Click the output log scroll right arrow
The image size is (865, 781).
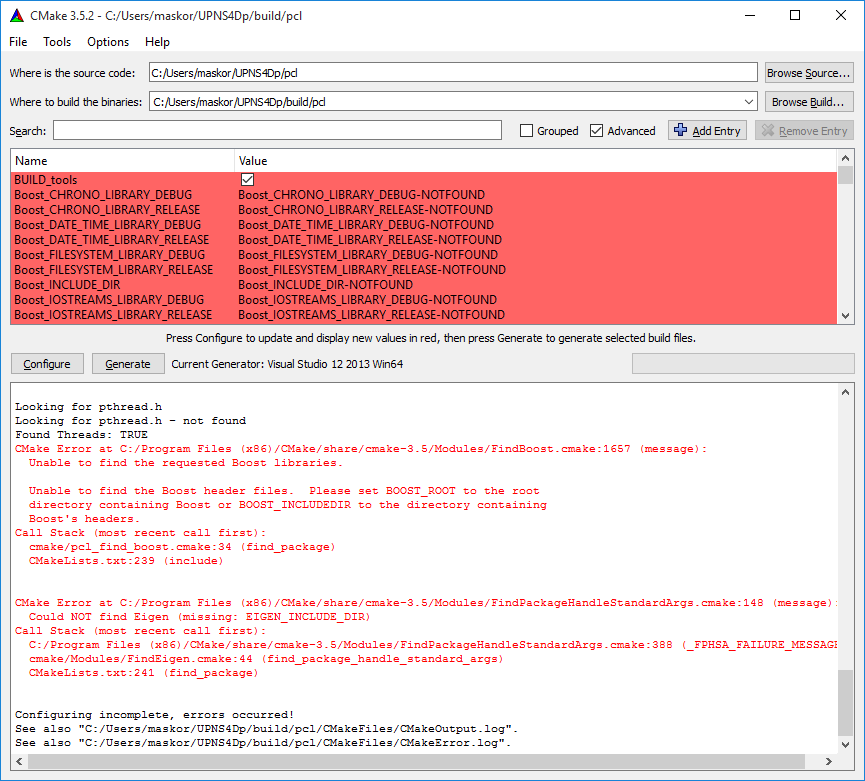click(829, 762)
